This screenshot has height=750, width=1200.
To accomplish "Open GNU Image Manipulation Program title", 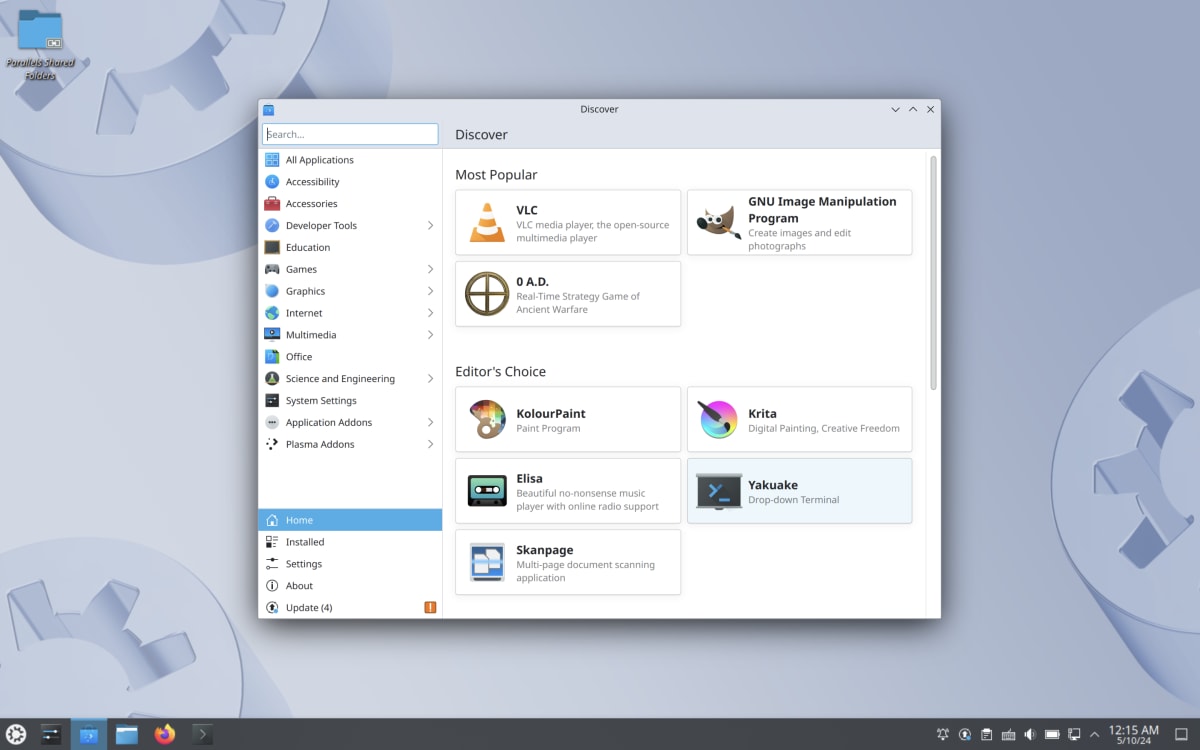I will (822, 210).
